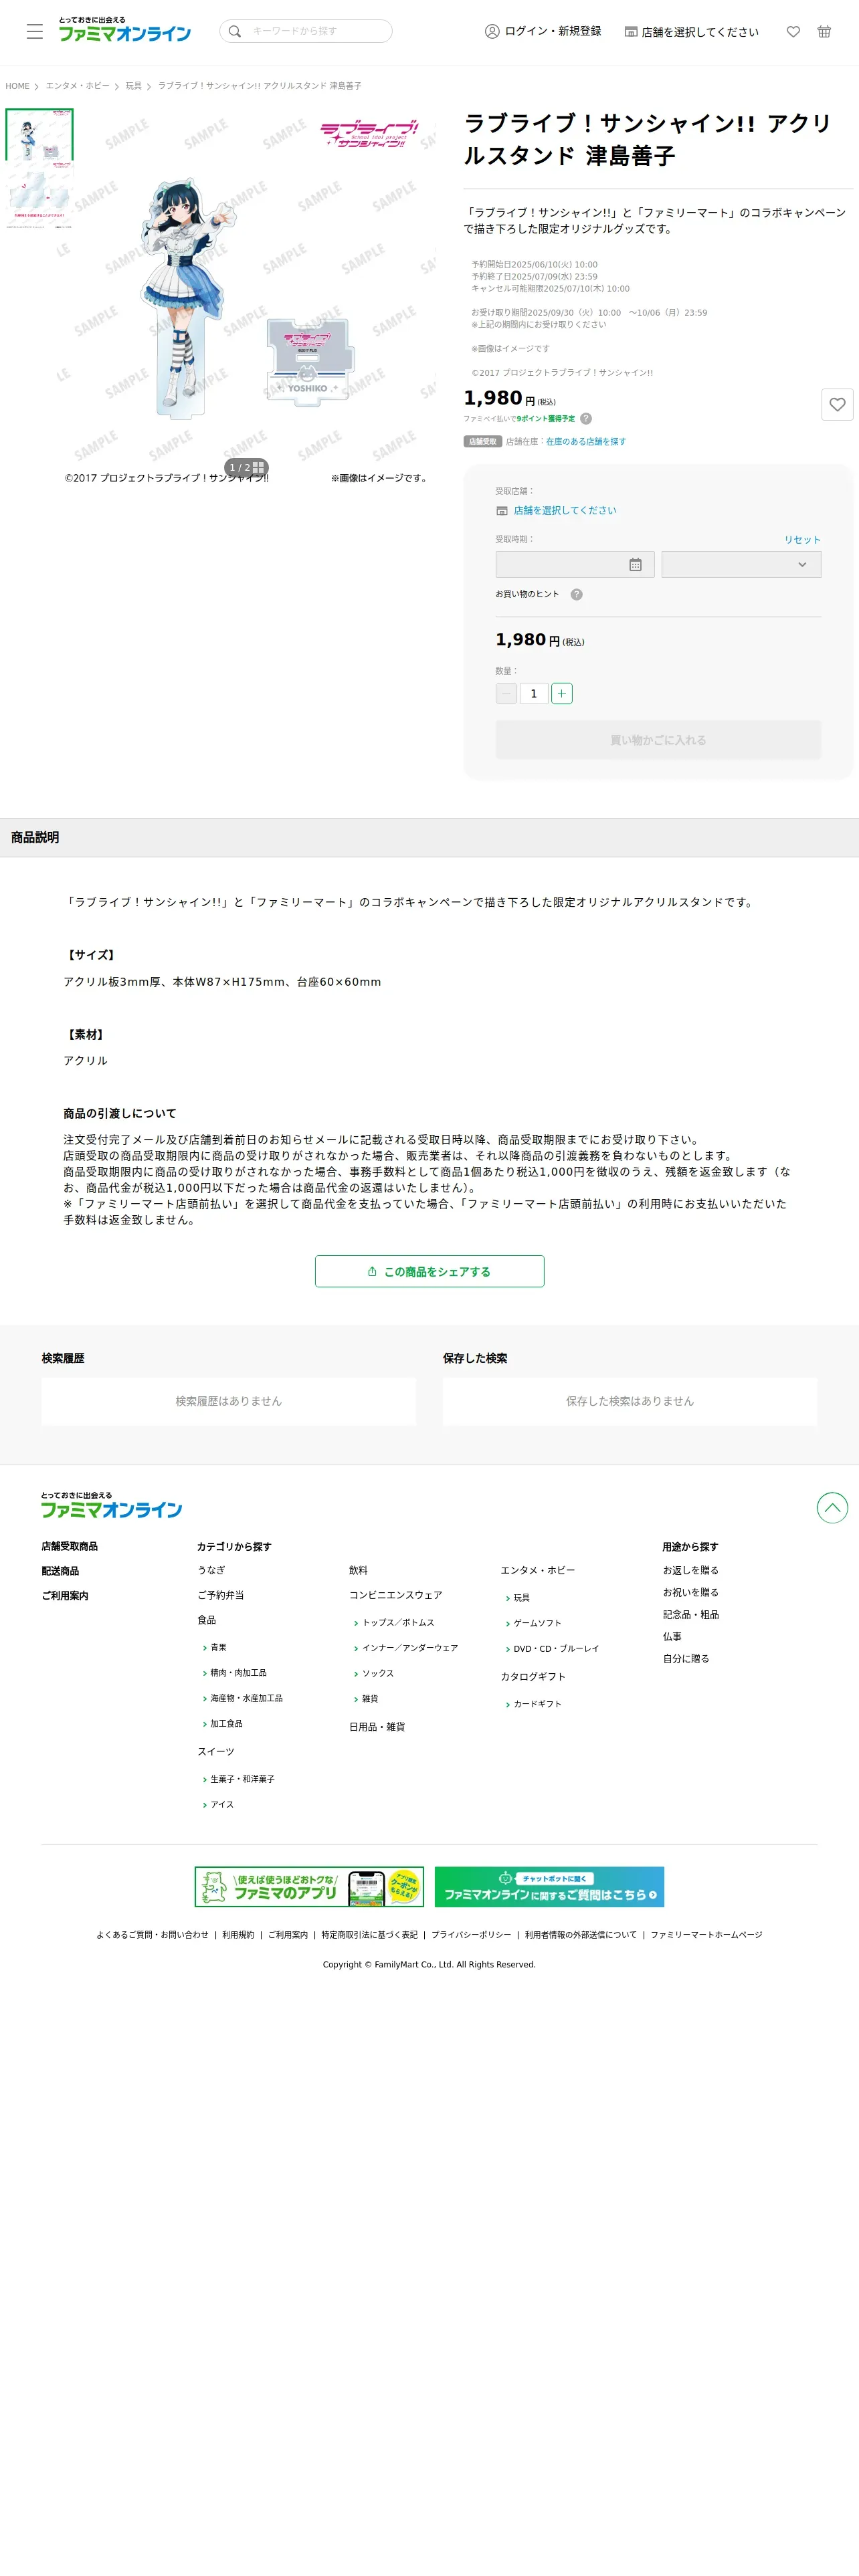
Task: Open the shopping basket icon
Action: click(824, 31)
